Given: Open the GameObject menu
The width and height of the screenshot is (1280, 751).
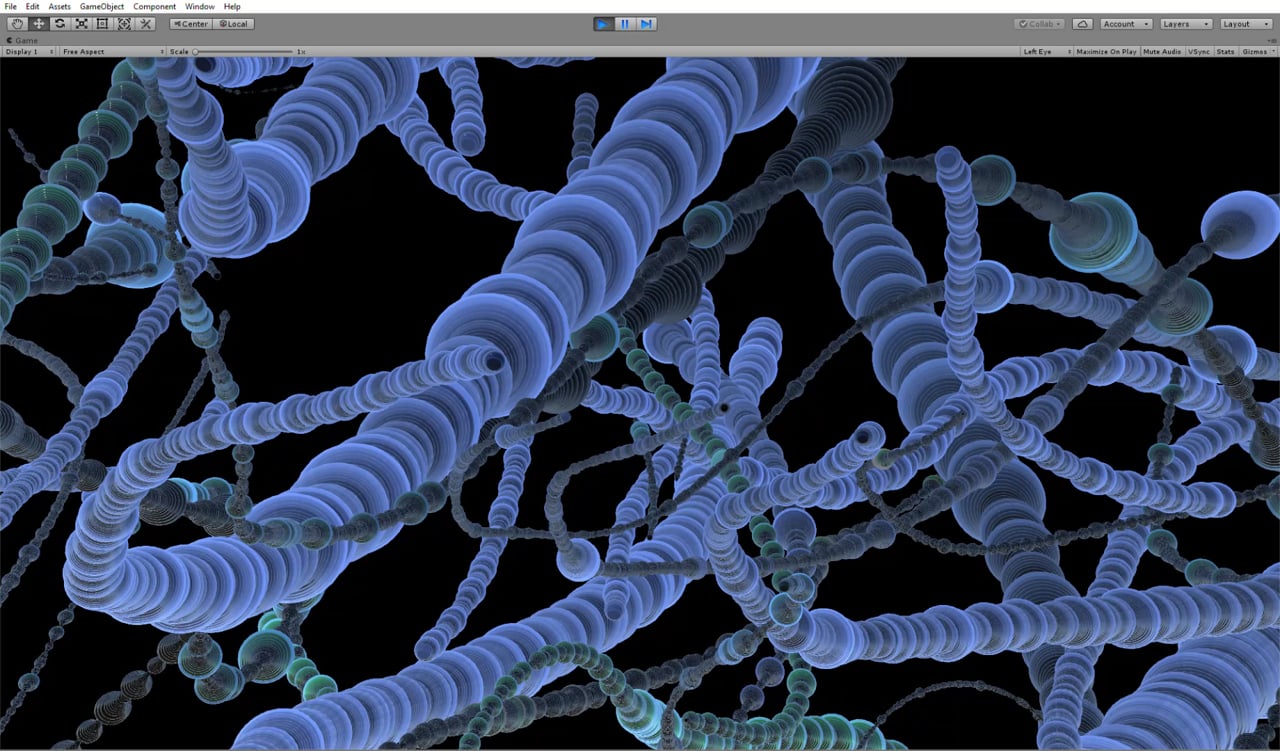Looking at the screenshot, I should coord(102,6).
